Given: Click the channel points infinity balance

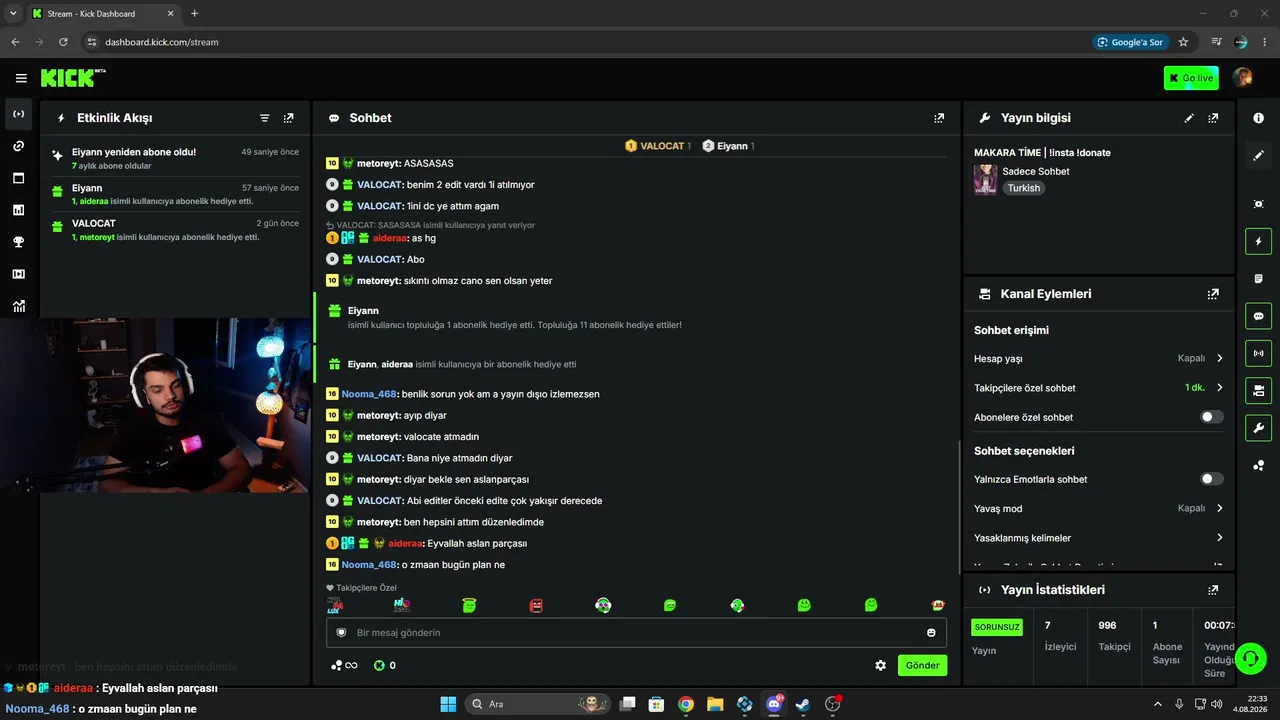Looking at the screenshot, I should (344, 665).
